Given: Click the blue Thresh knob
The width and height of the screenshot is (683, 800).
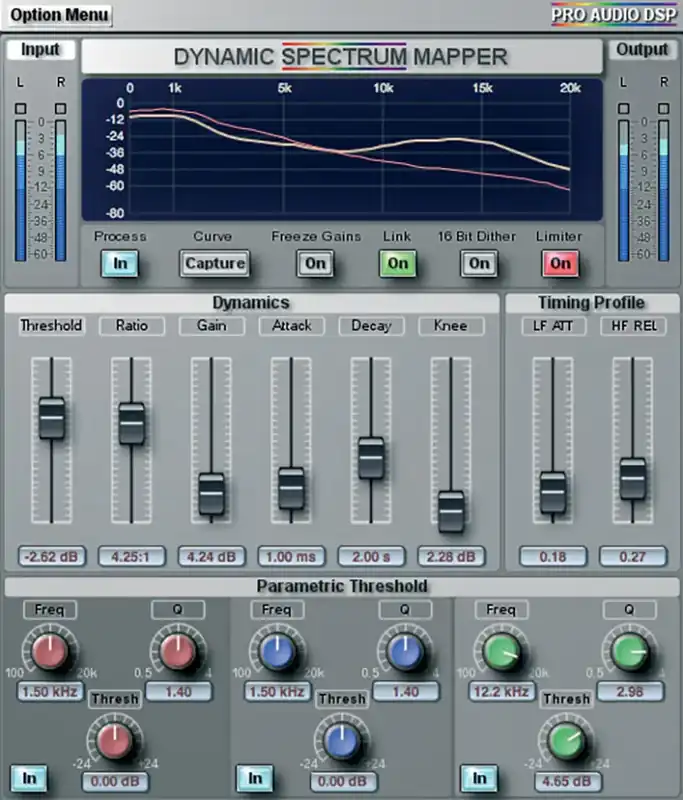Looking at the screenshot, I should click(342, 740).
